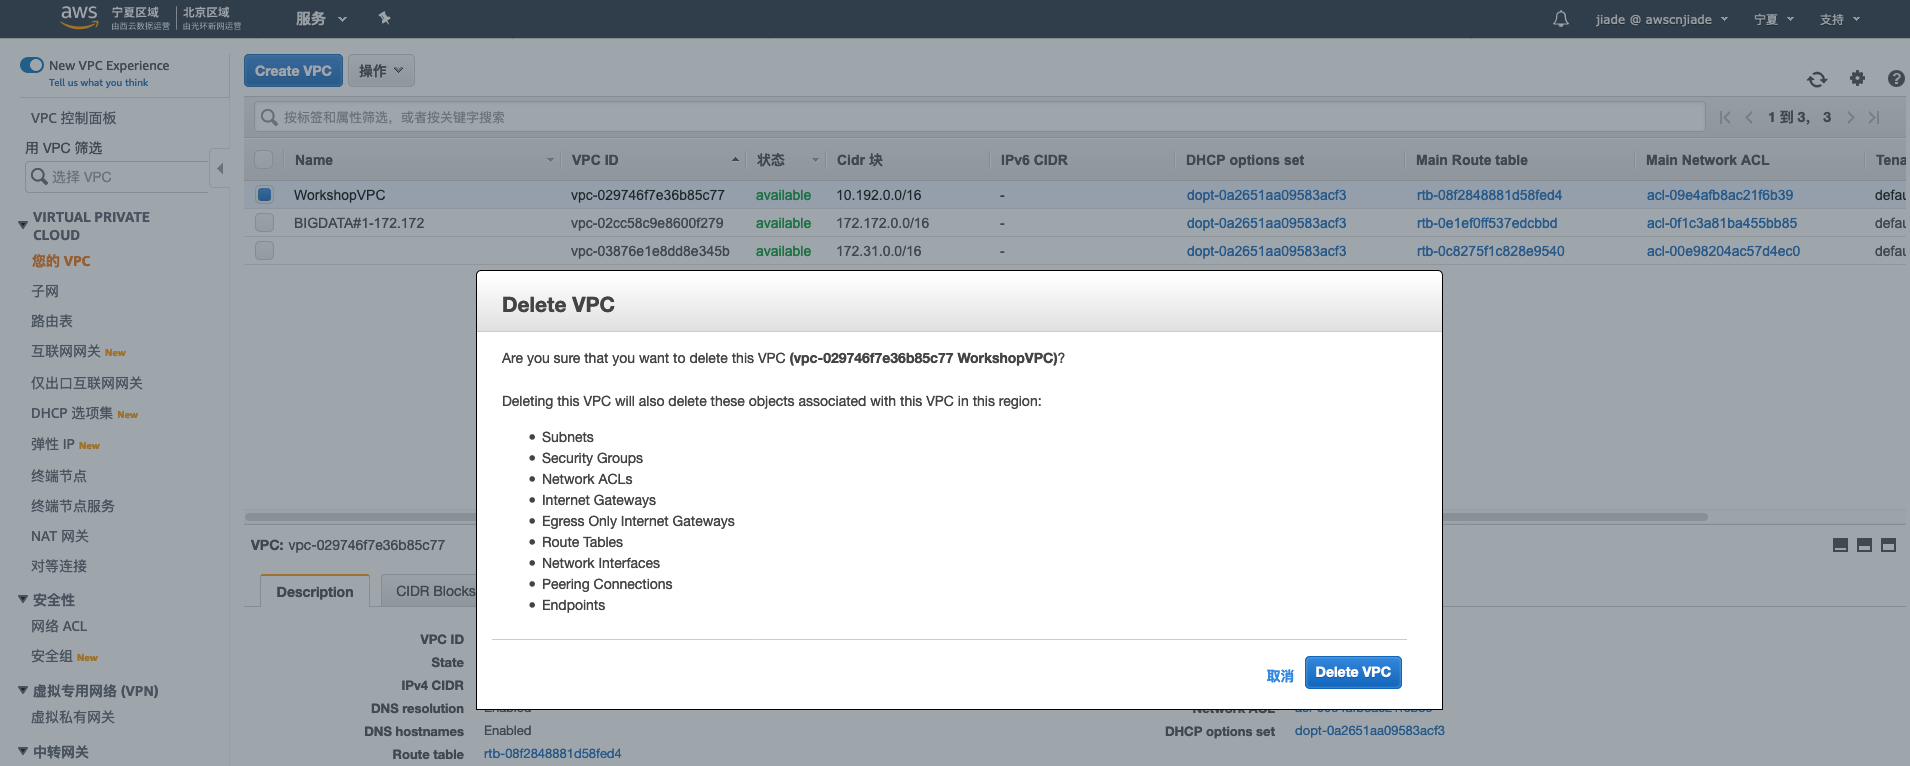
Task: Uncheck the WorkshopVPC row checkbox
Action: point(264,195)
